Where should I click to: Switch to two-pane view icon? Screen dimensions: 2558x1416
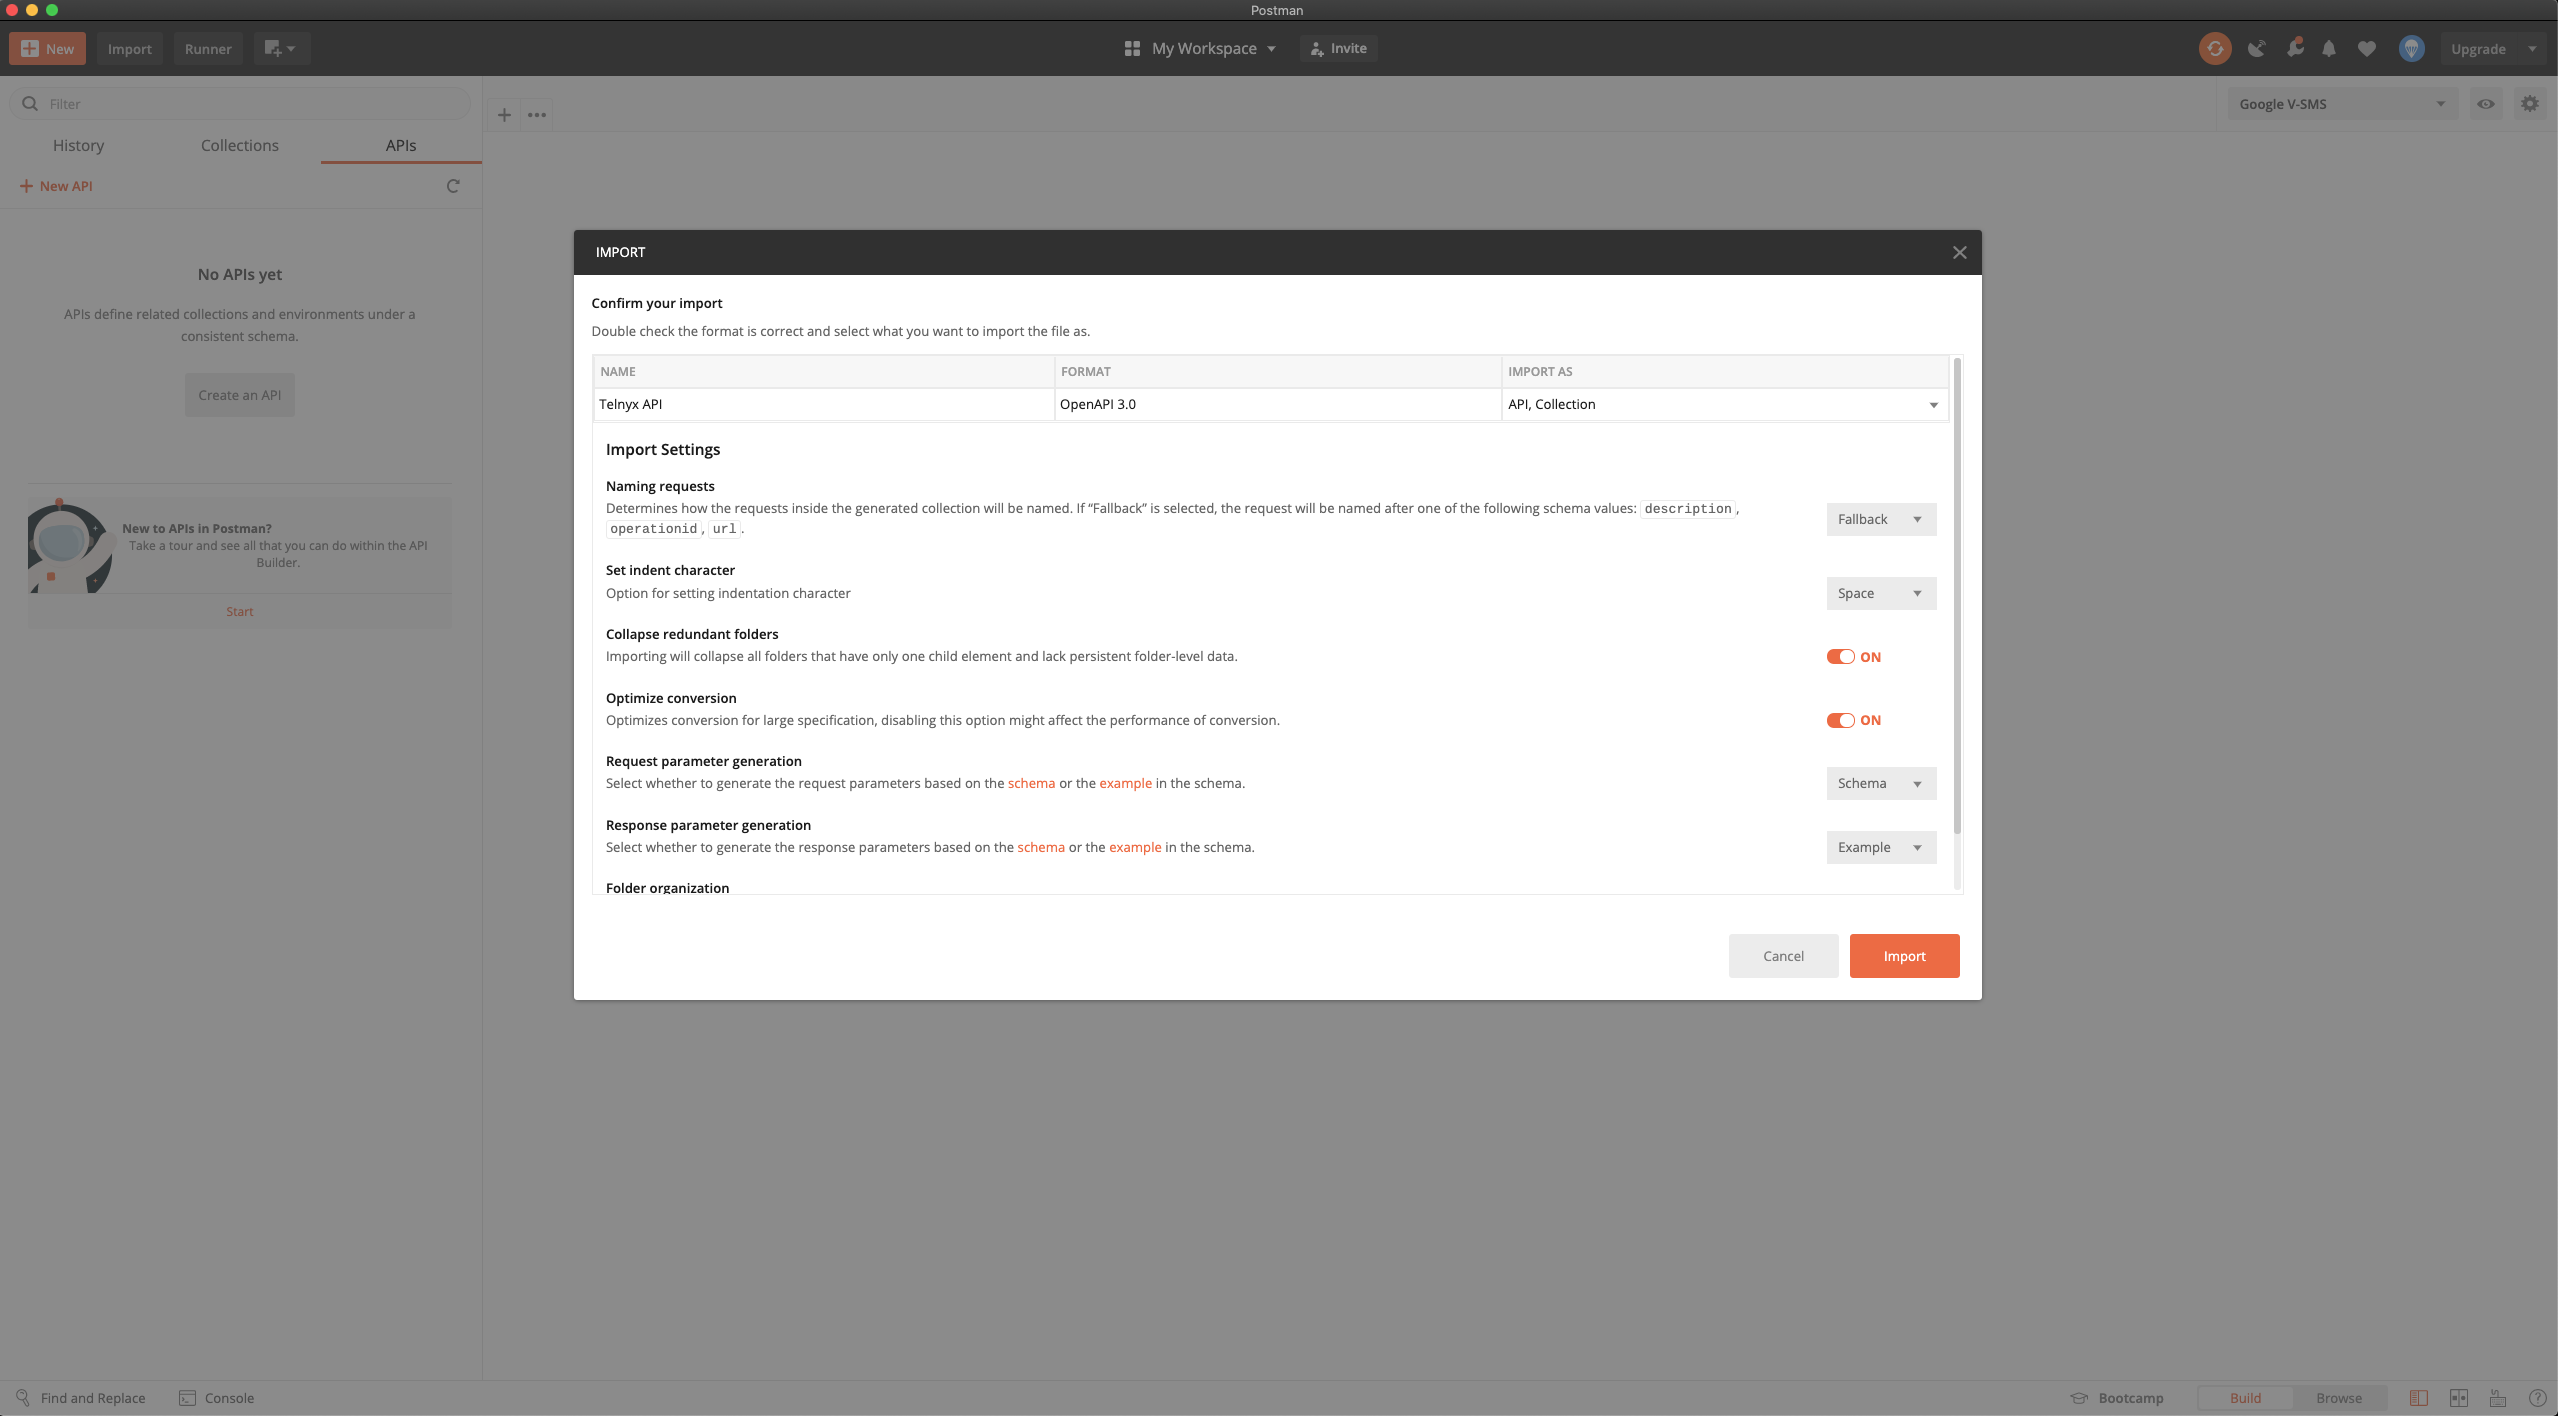[x=2459, y=1398]
